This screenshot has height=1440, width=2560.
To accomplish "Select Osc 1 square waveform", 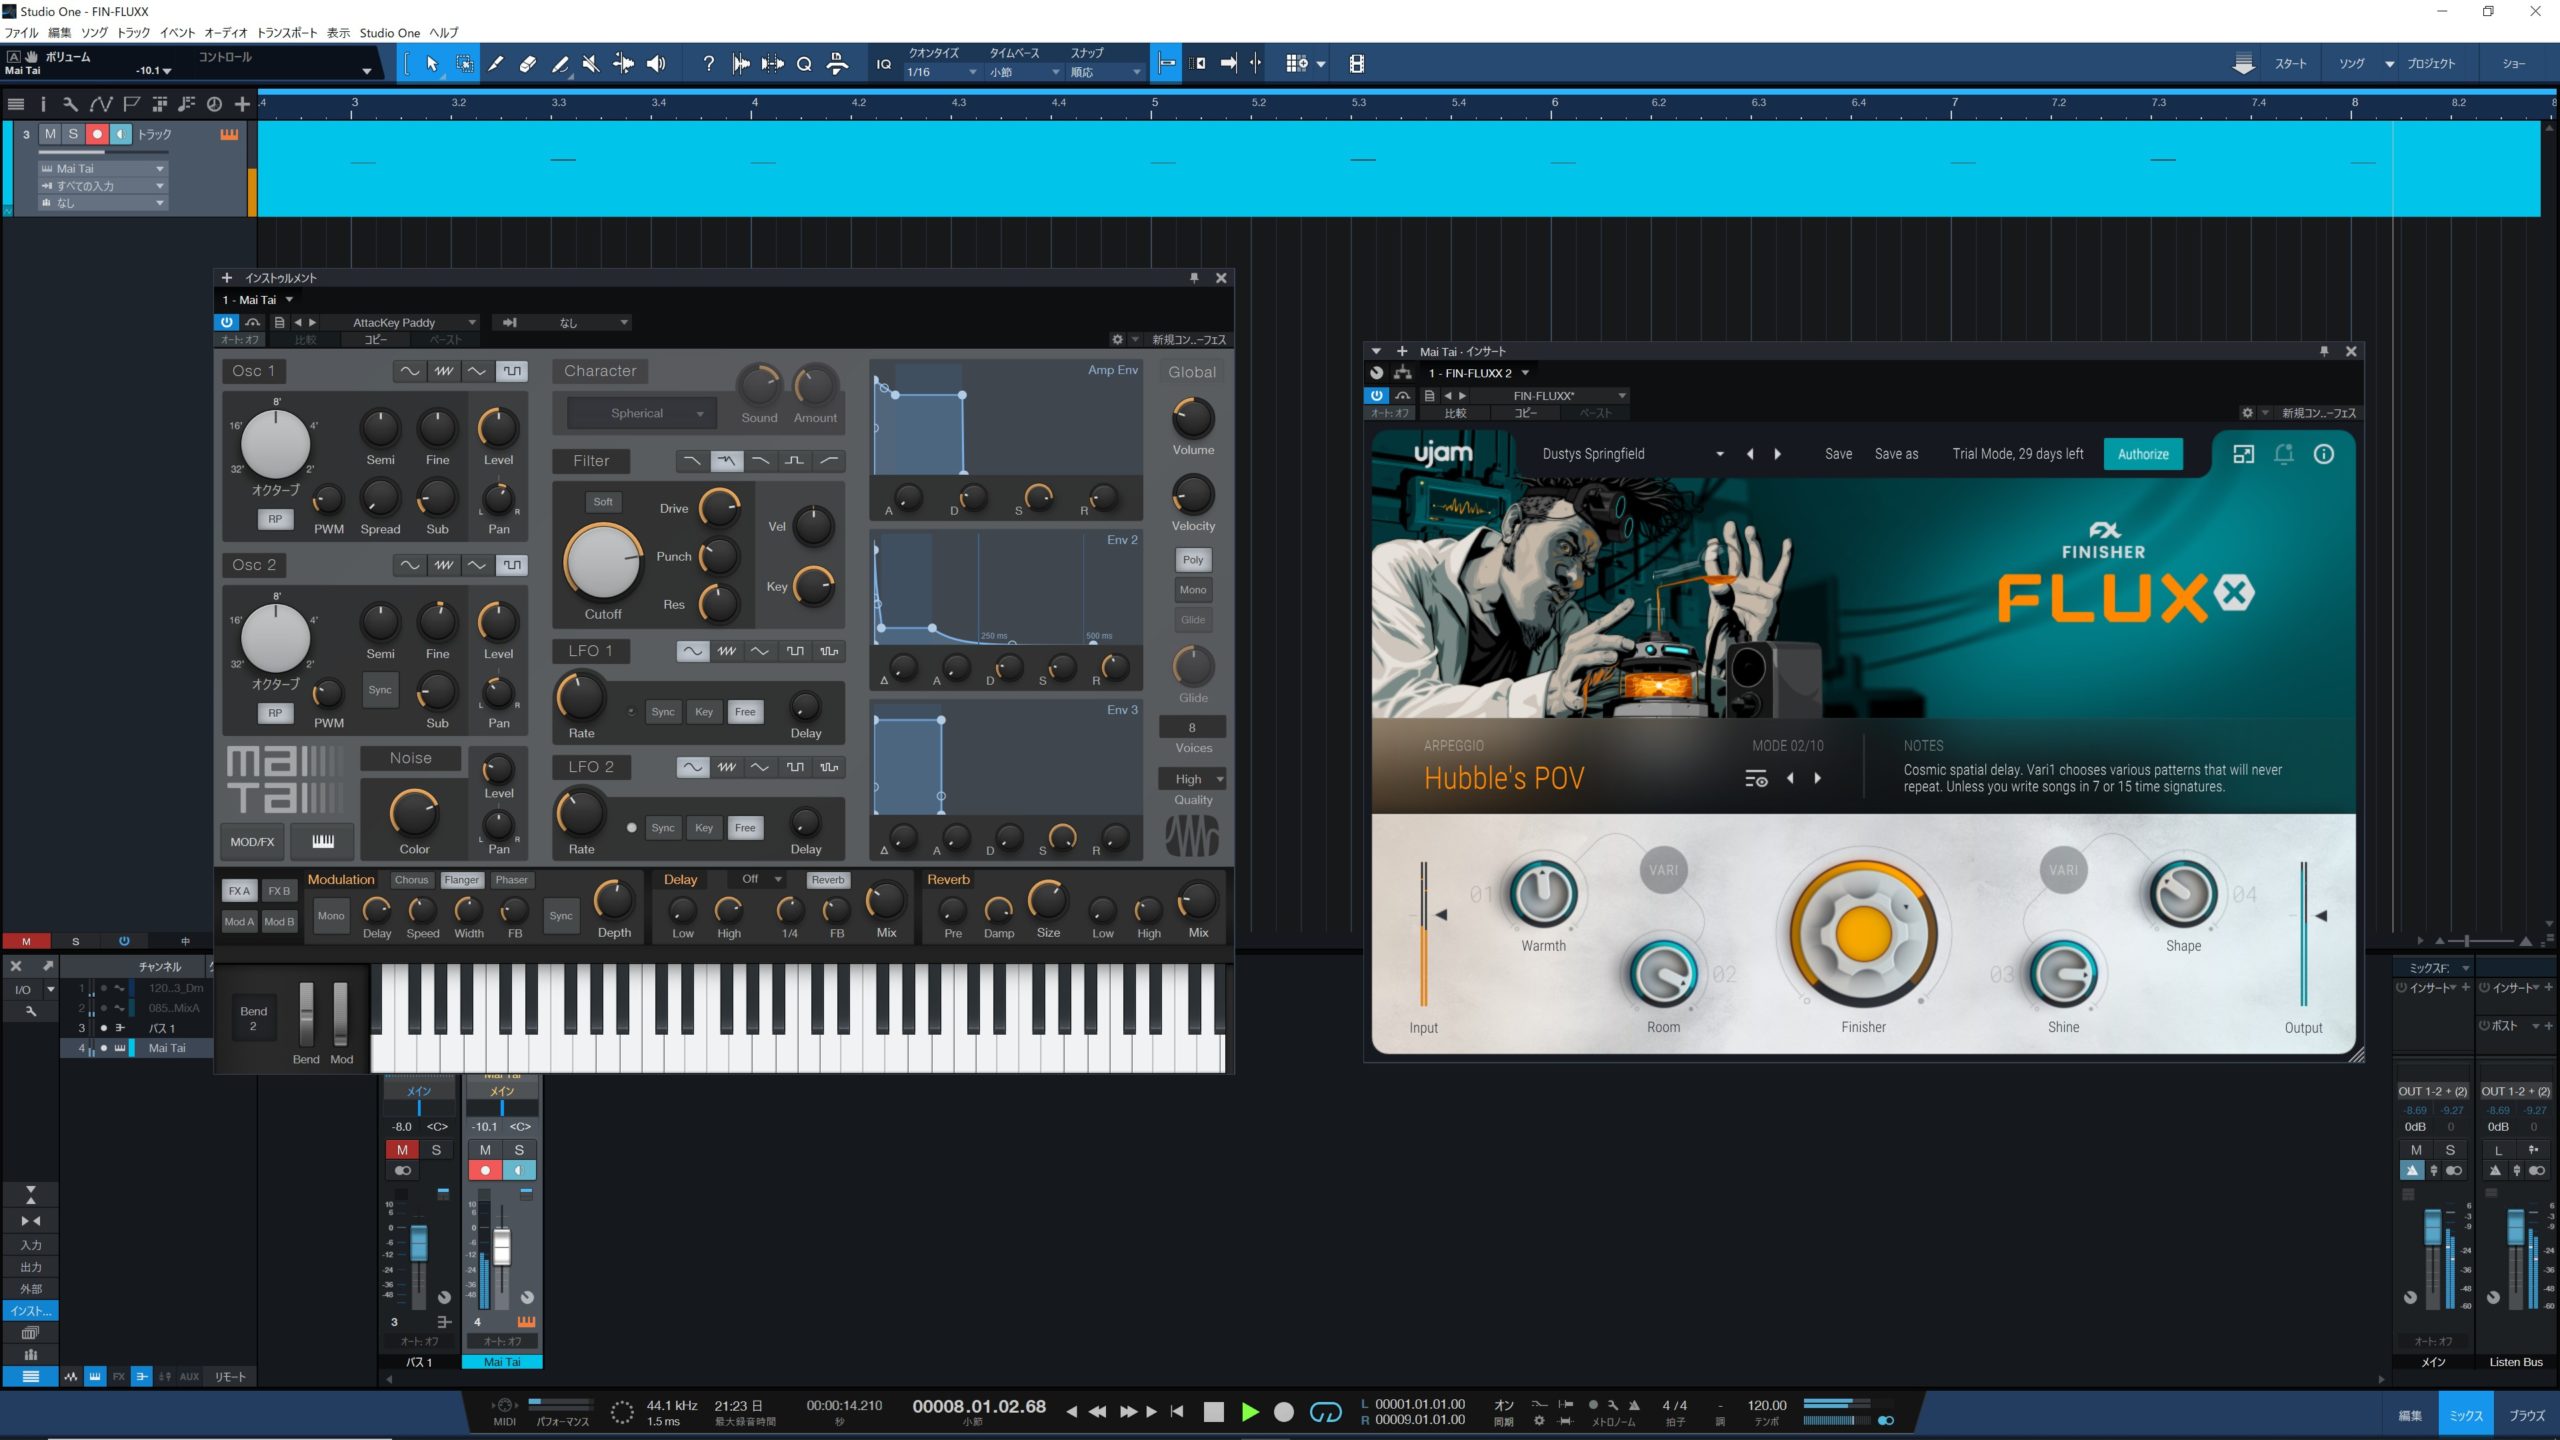I will [x=512, y=371].
